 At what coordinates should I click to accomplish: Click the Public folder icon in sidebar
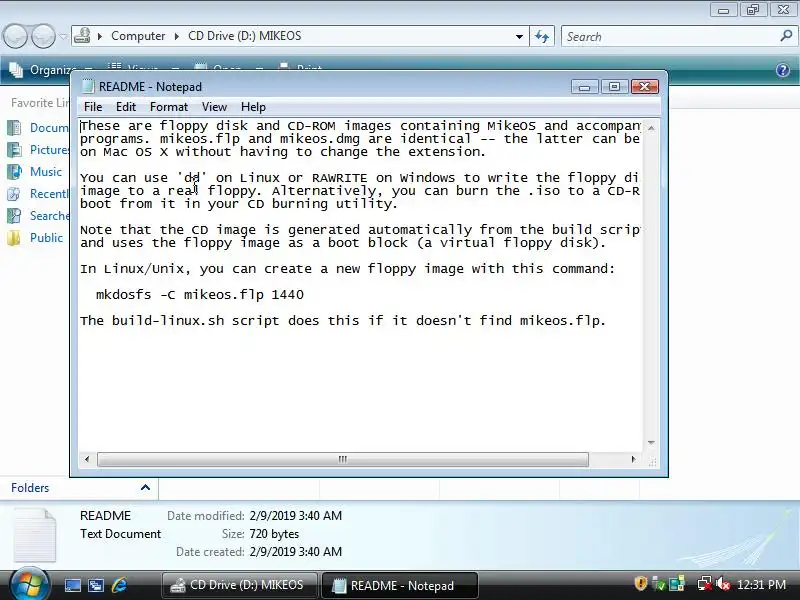point(14,237)
